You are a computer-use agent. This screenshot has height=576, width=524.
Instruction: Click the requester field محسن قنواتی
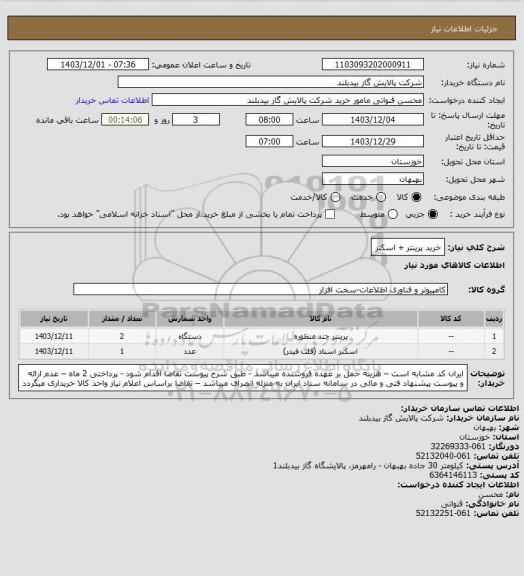pos(288,100)
